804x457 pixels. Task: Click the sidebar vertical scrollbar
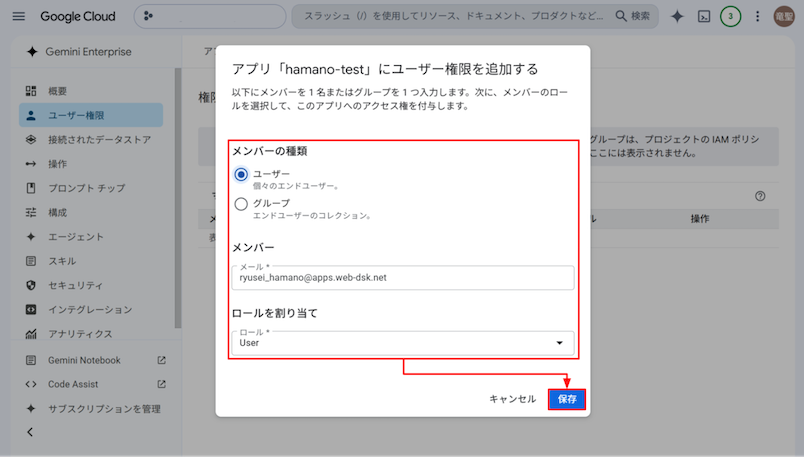click(x=178, y=198)
